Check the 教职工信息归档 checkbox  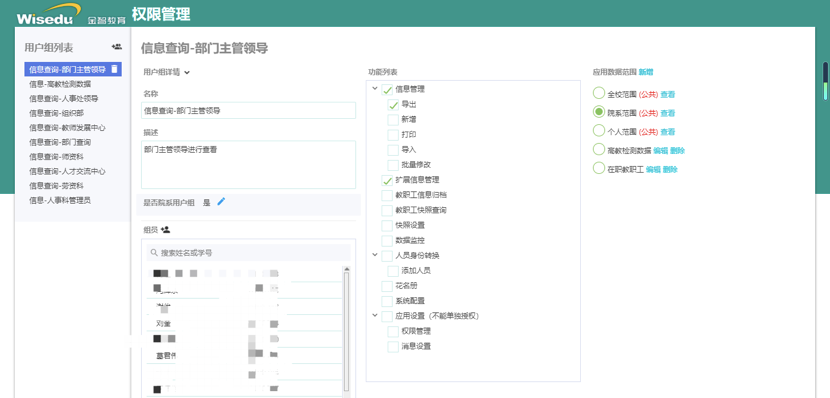pos(387,195)
